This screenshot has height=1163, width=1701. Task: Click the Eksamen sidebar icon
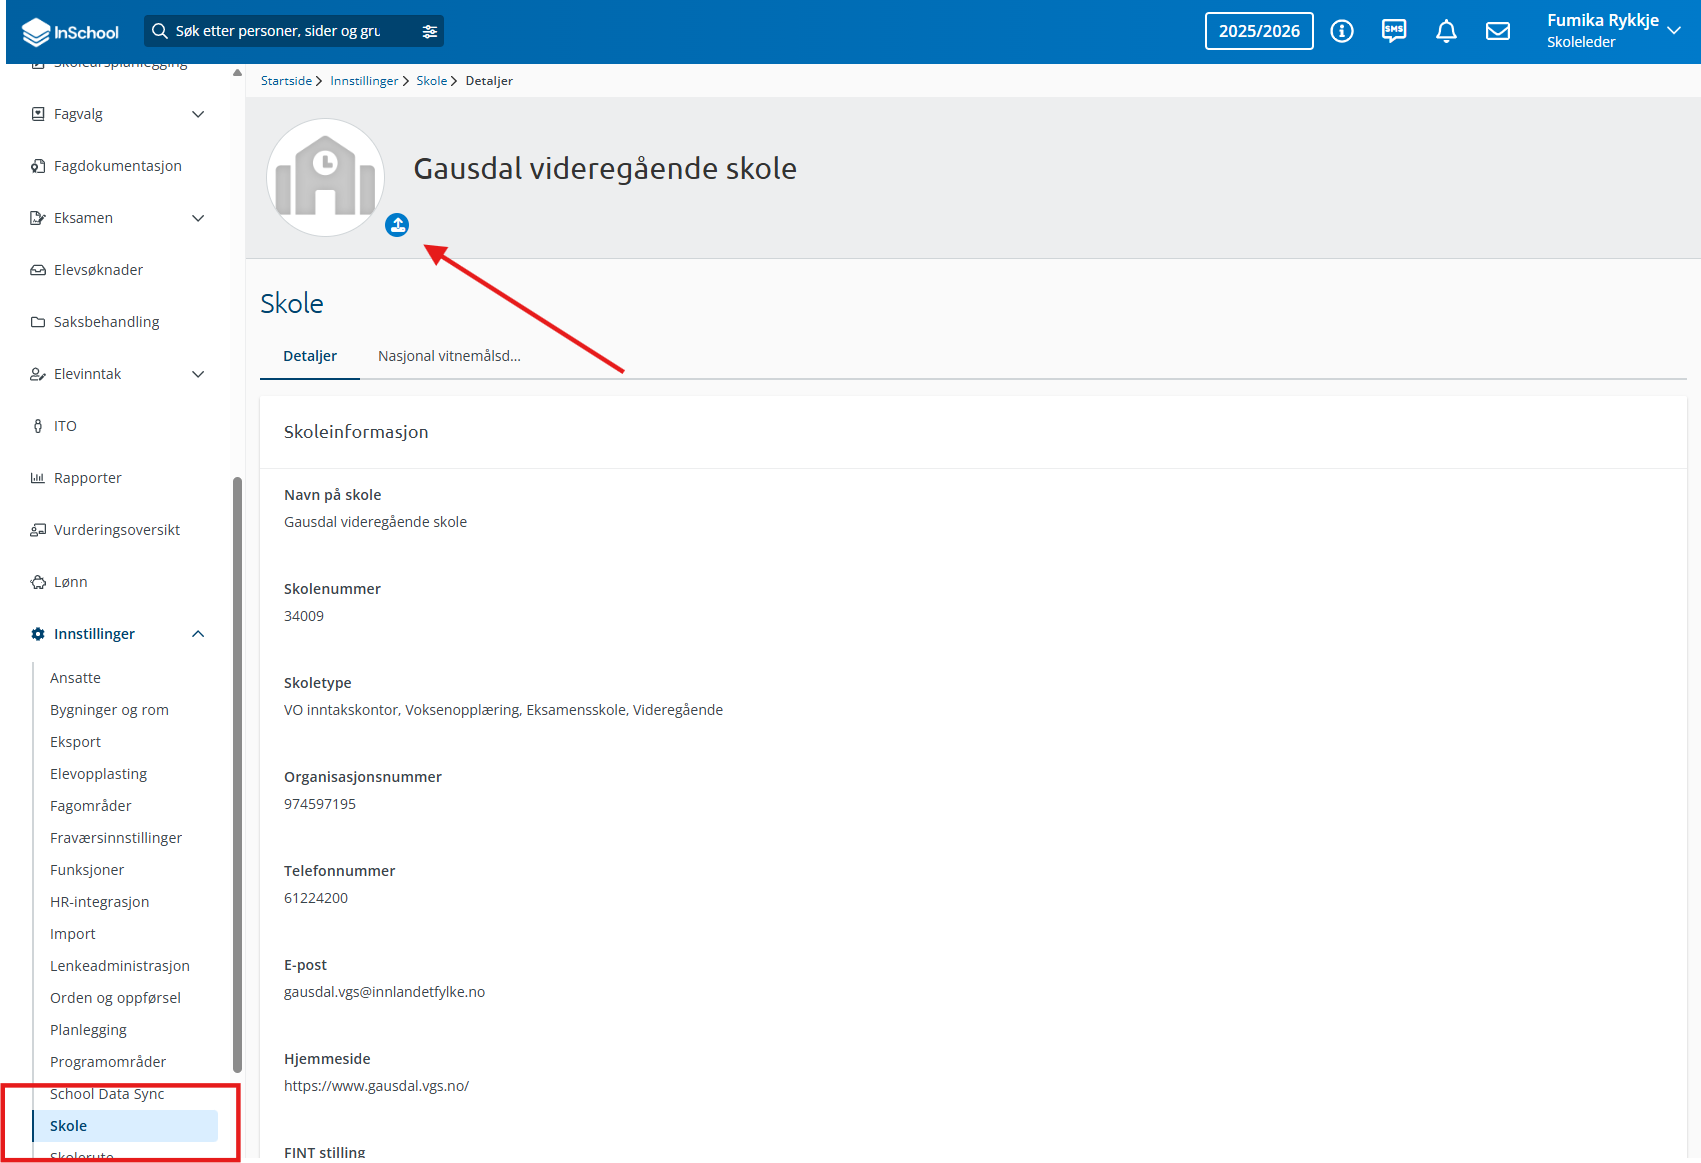pos(38,218)
